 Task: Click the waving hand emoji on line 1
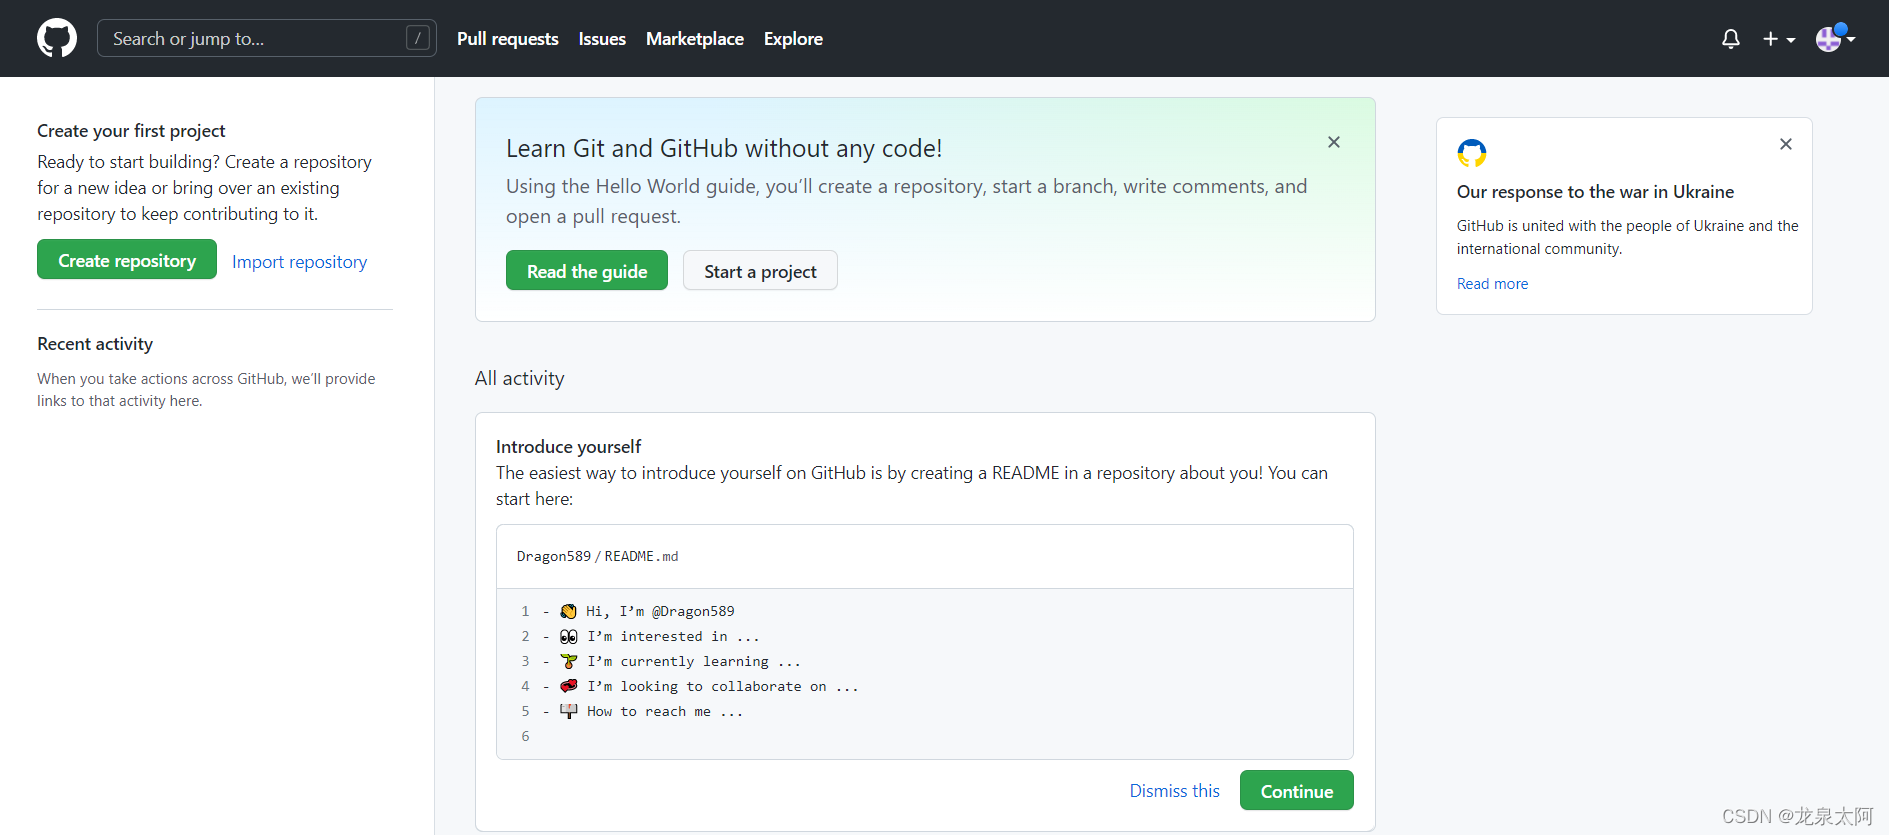pos(569,611)
